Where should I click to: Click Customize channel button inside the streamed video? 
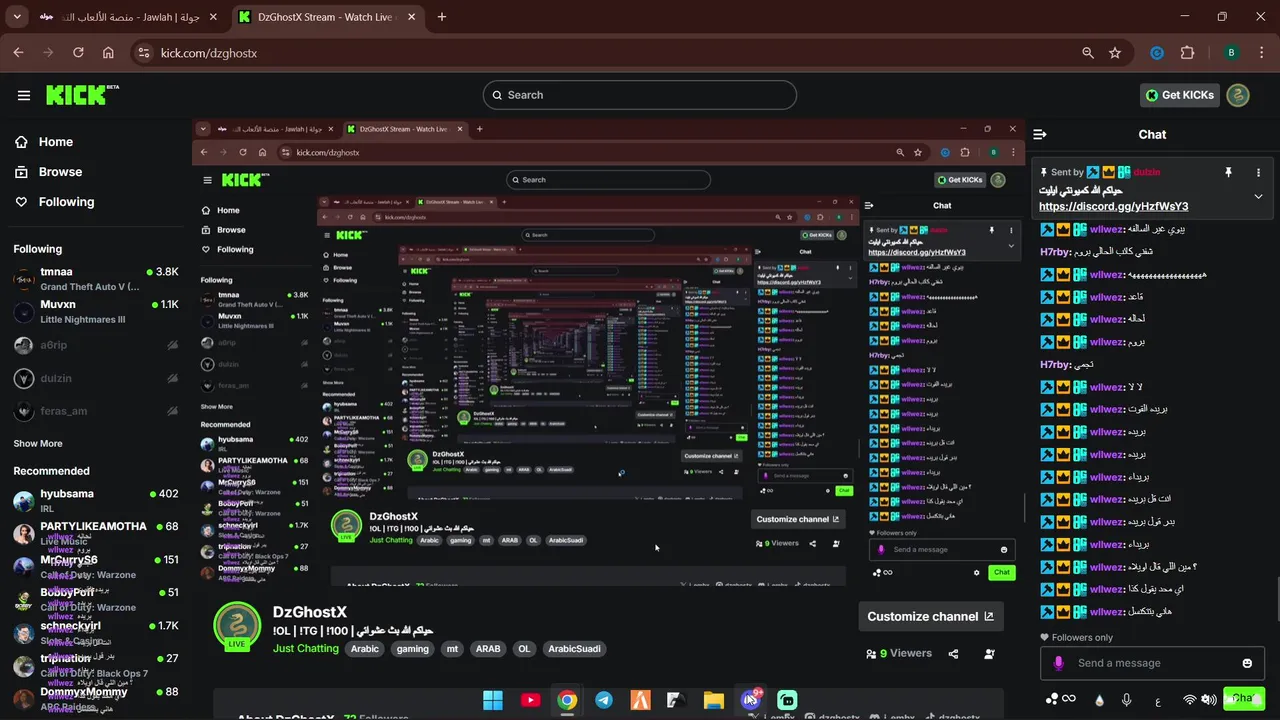tap(797, 519)
